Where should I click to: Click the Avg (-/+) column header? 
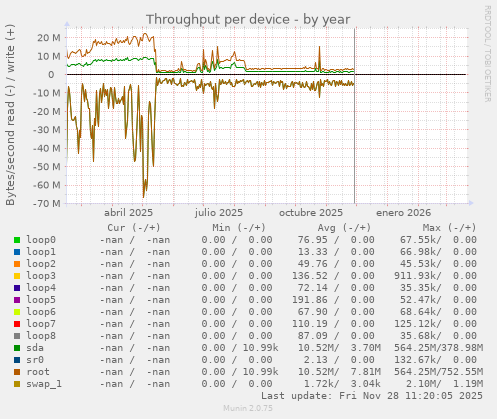(344, 228)
